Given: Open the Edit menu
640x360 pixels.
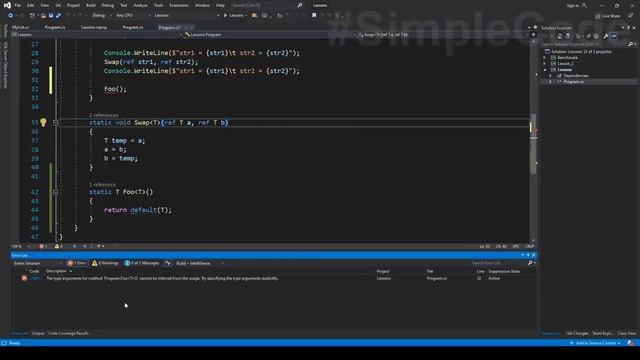Looking at the screenshot, I should point(31,5).
